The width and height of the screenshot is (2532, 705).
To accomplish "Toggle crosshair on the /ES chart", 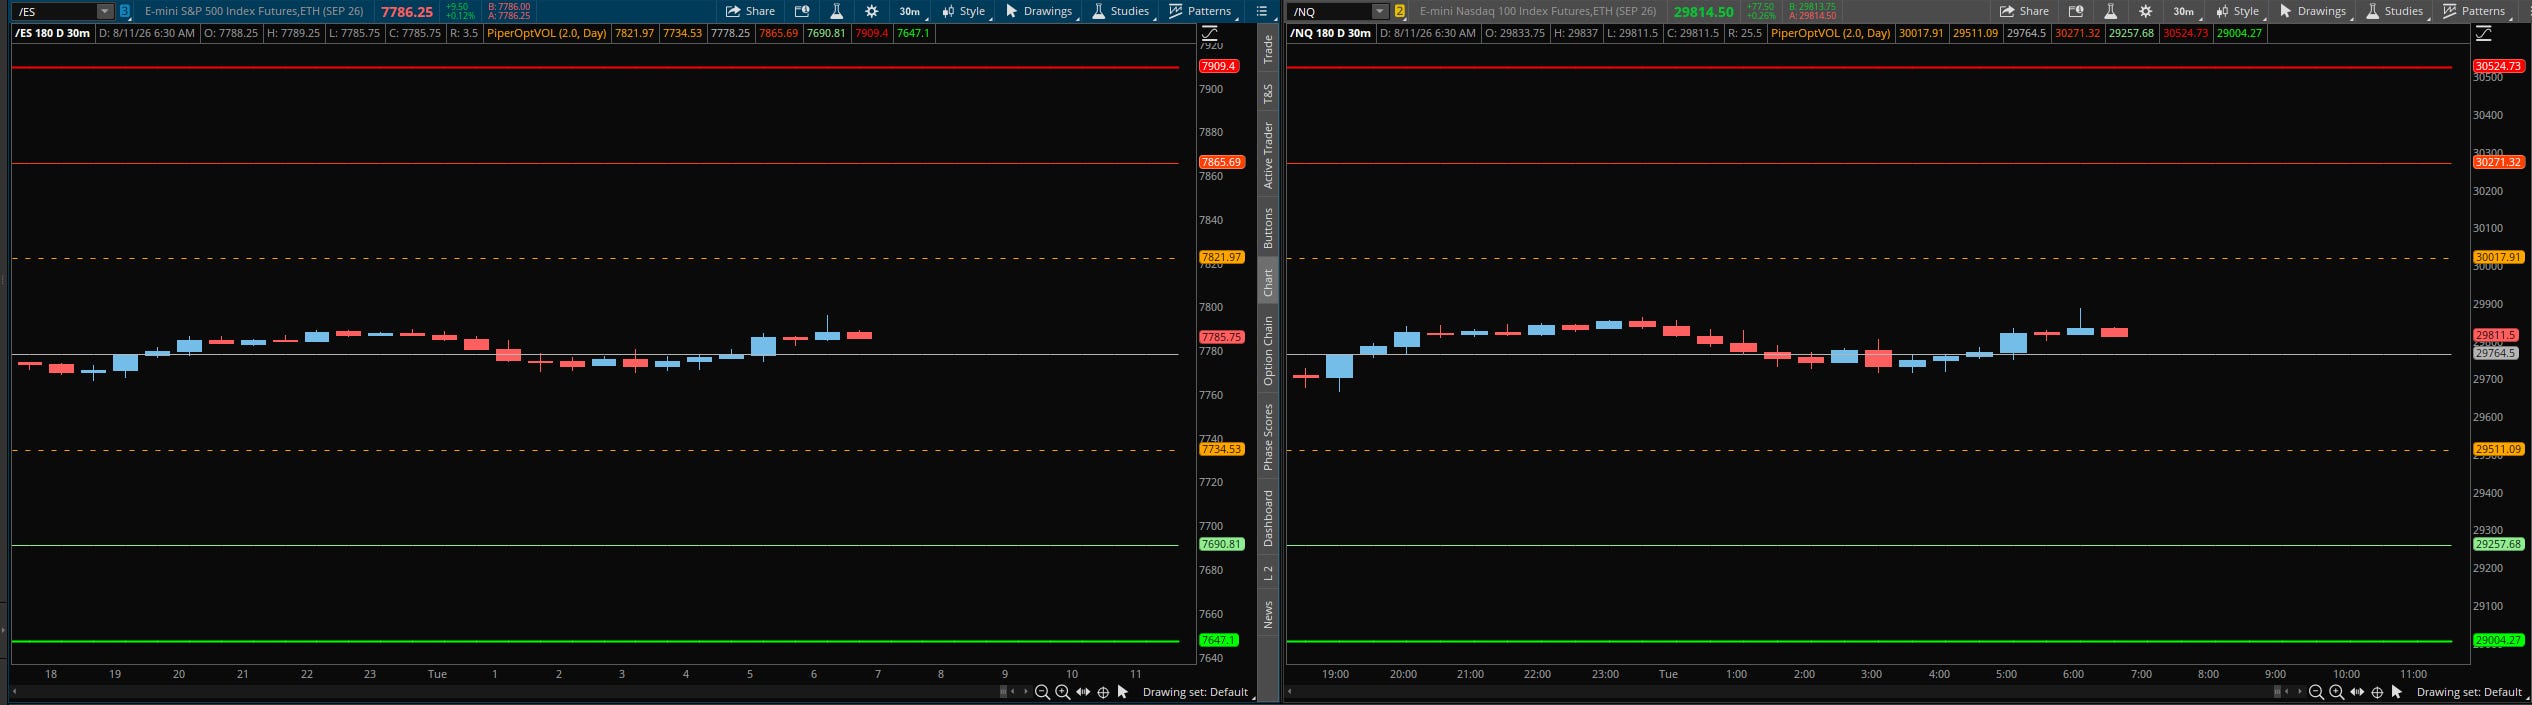I will point(1103,692).
